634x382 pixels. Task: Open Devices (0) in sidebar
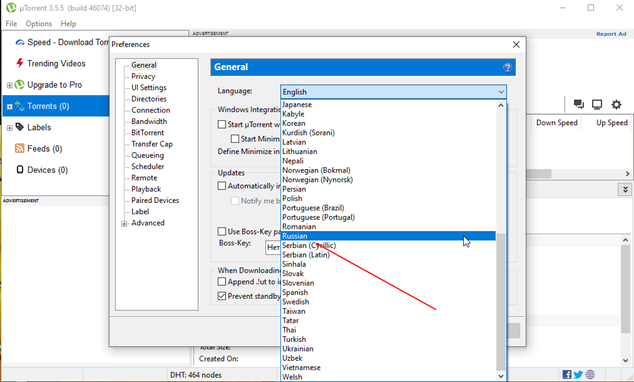coord(47,170)
